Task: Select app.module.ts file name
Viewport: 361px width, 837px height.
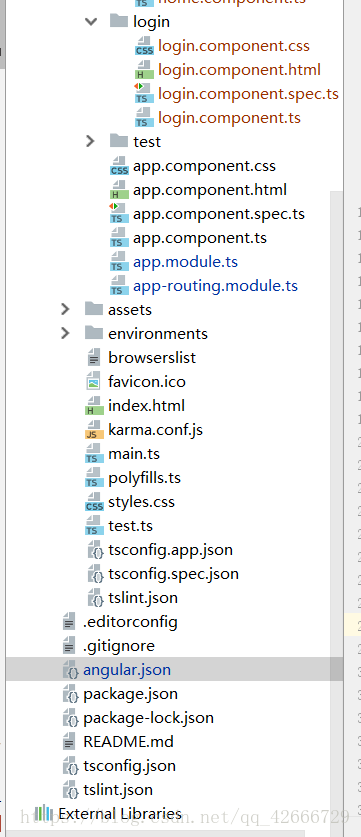Action: coord(185,262)
